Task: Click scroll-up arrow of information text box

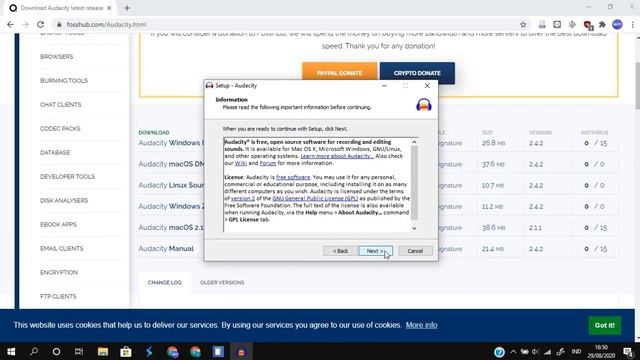Action: pos(414,142)
